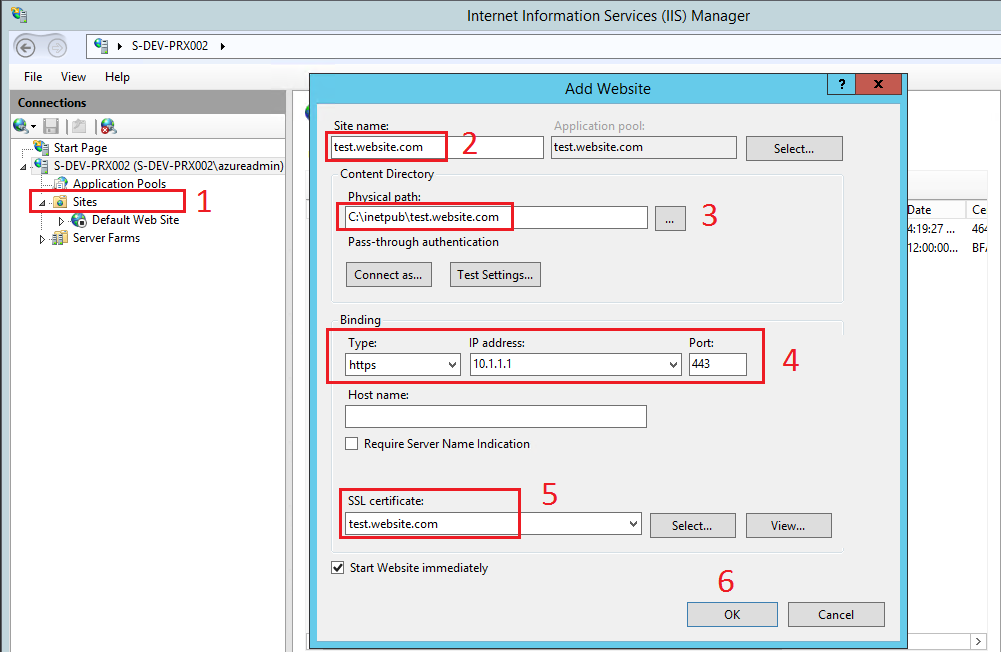The width and height of the screenshot is (1001, 652).
Task: Expand the Default Web Site tree node
Action: tap(61, 220)
